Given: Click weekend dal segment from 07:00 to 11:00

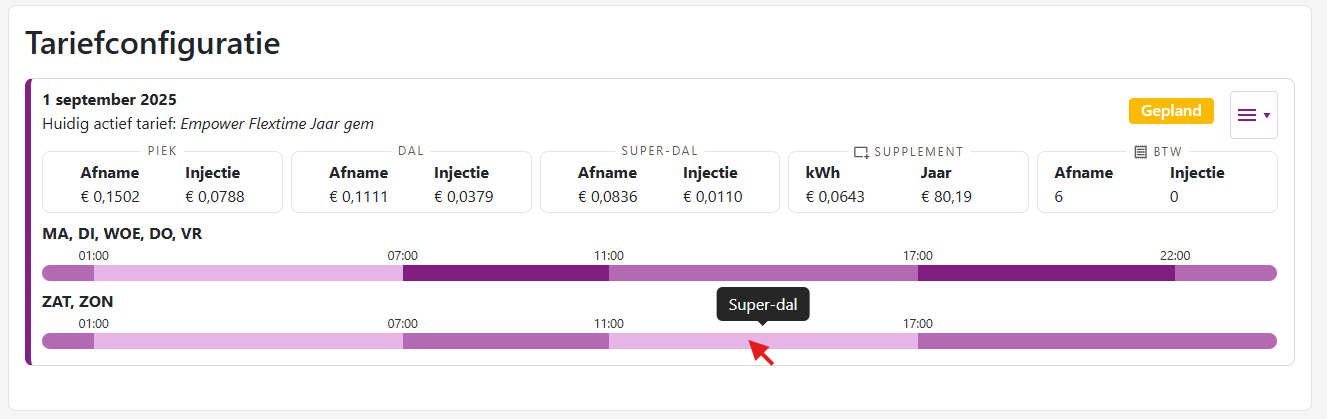Looking at the screenshot, I should [505, 341].
